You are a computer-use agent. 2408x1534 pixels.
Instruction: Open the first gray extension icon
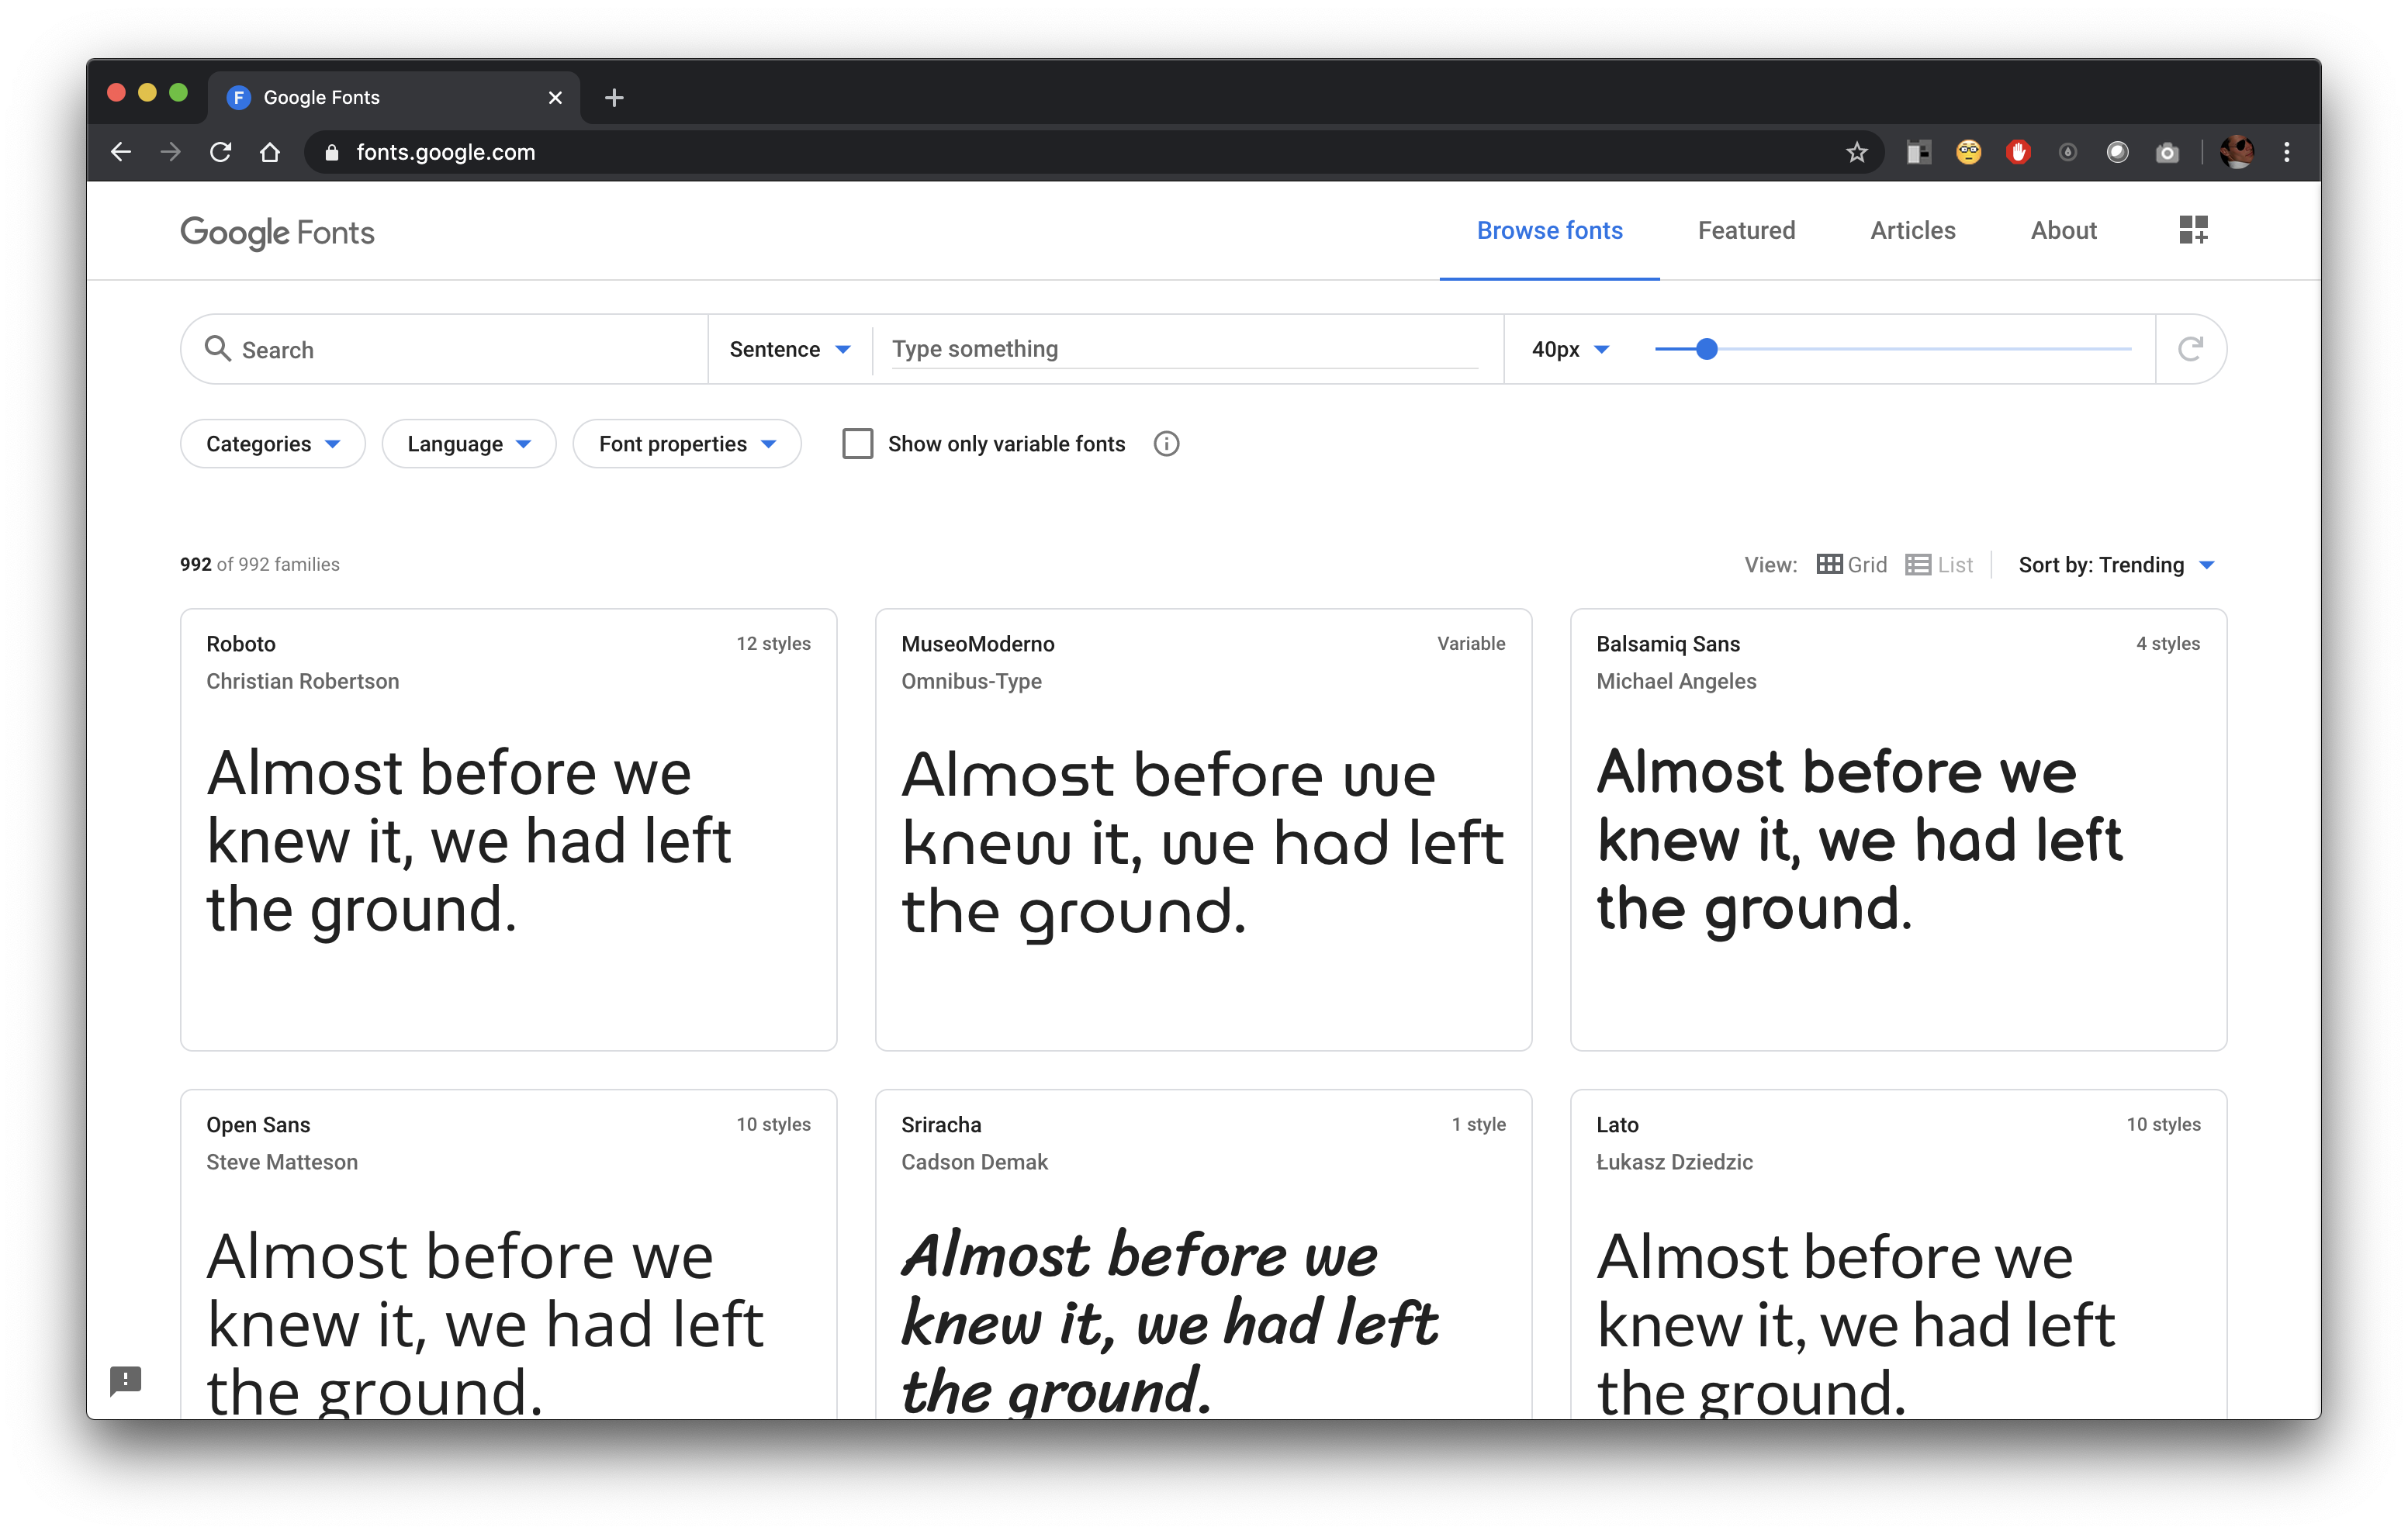point(1918,152)
